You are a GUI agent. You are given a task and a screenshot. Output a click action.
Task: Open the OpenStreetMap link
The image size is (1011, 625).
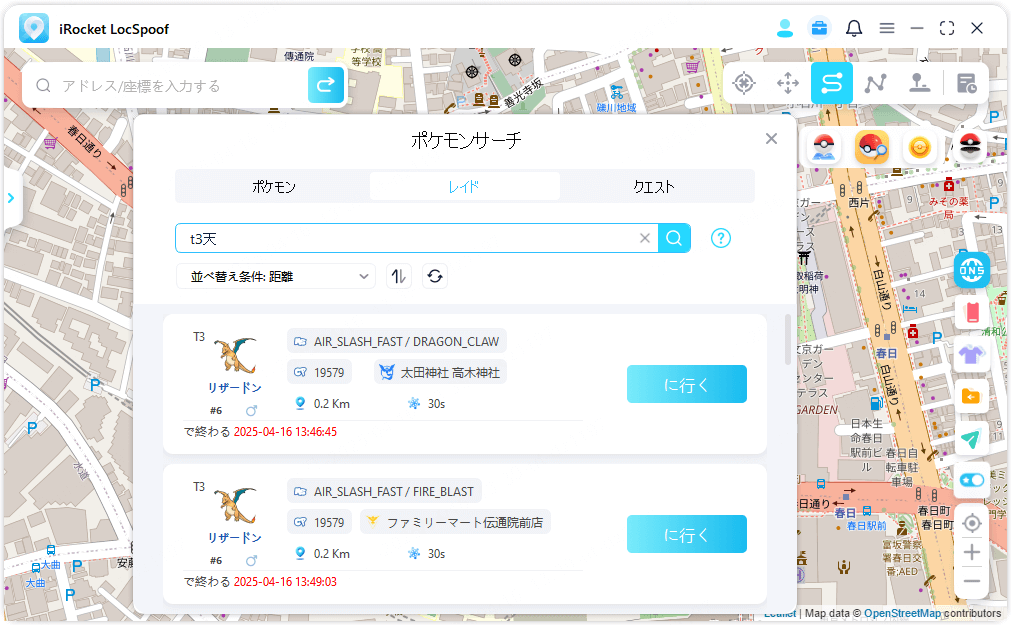coord(903,613)
